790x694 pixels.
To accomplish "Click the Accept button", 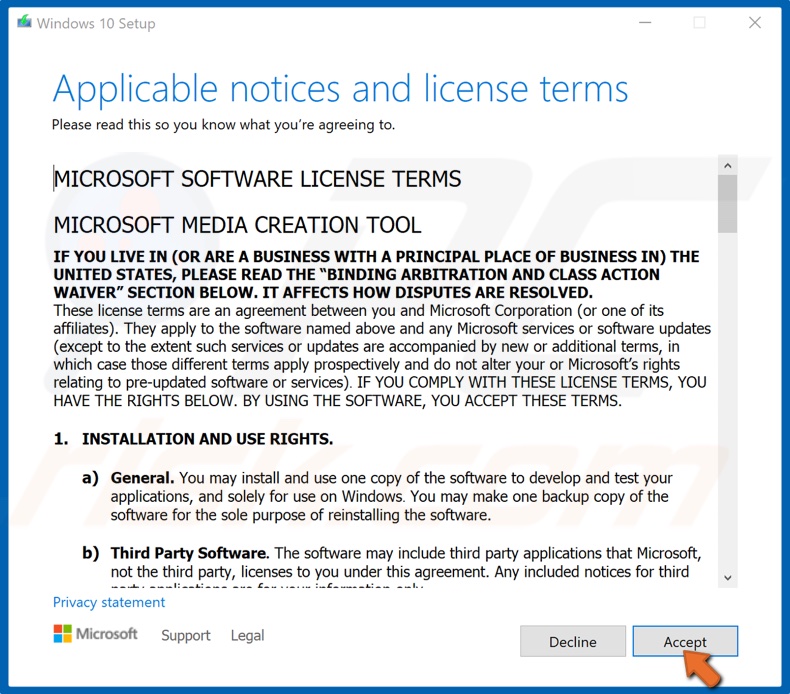I will pos(685,641).
